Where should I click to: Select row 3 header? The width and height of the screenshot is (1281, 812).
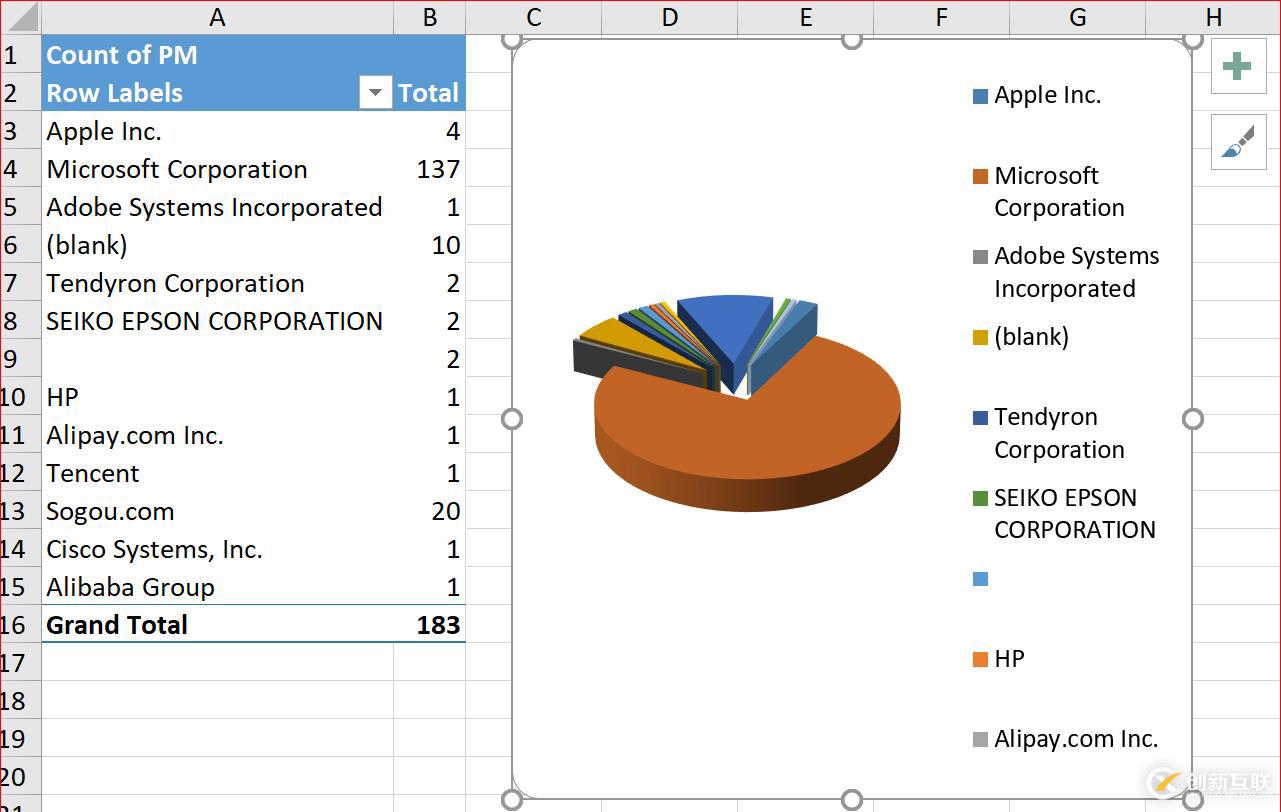point(20,131)
